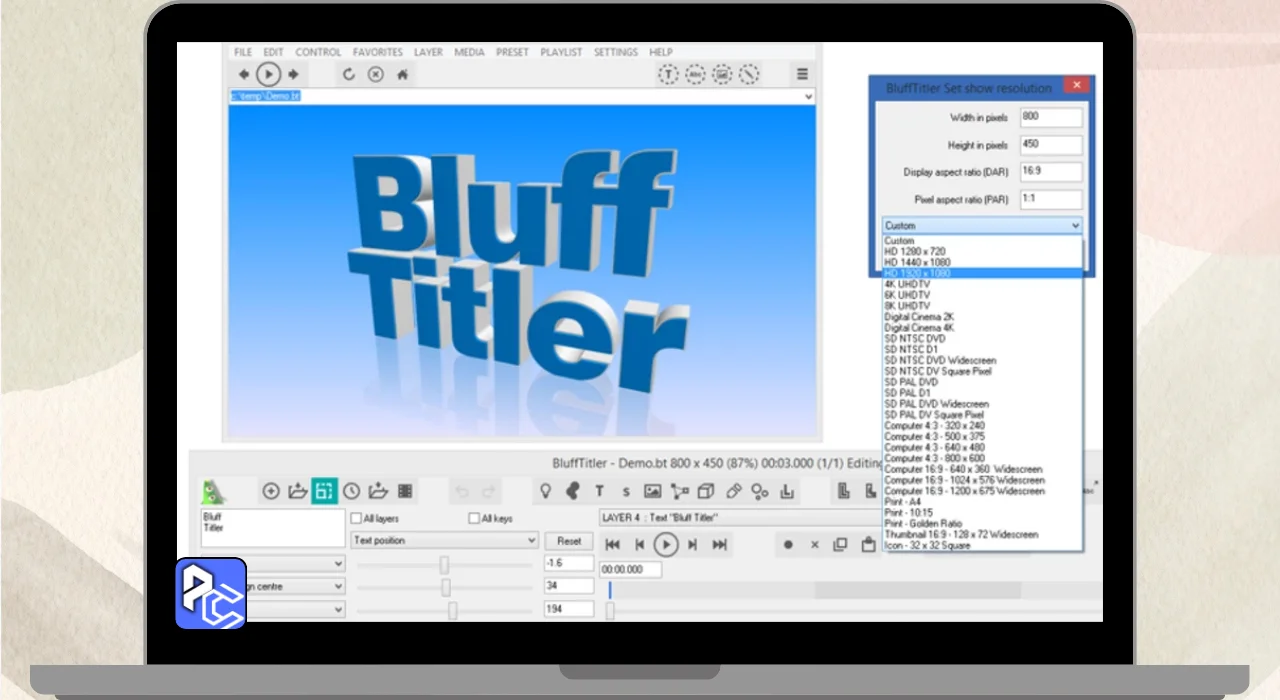Click the first property slider handle
The height and width of the screenshot is (700, 1280).
[444, 565]
